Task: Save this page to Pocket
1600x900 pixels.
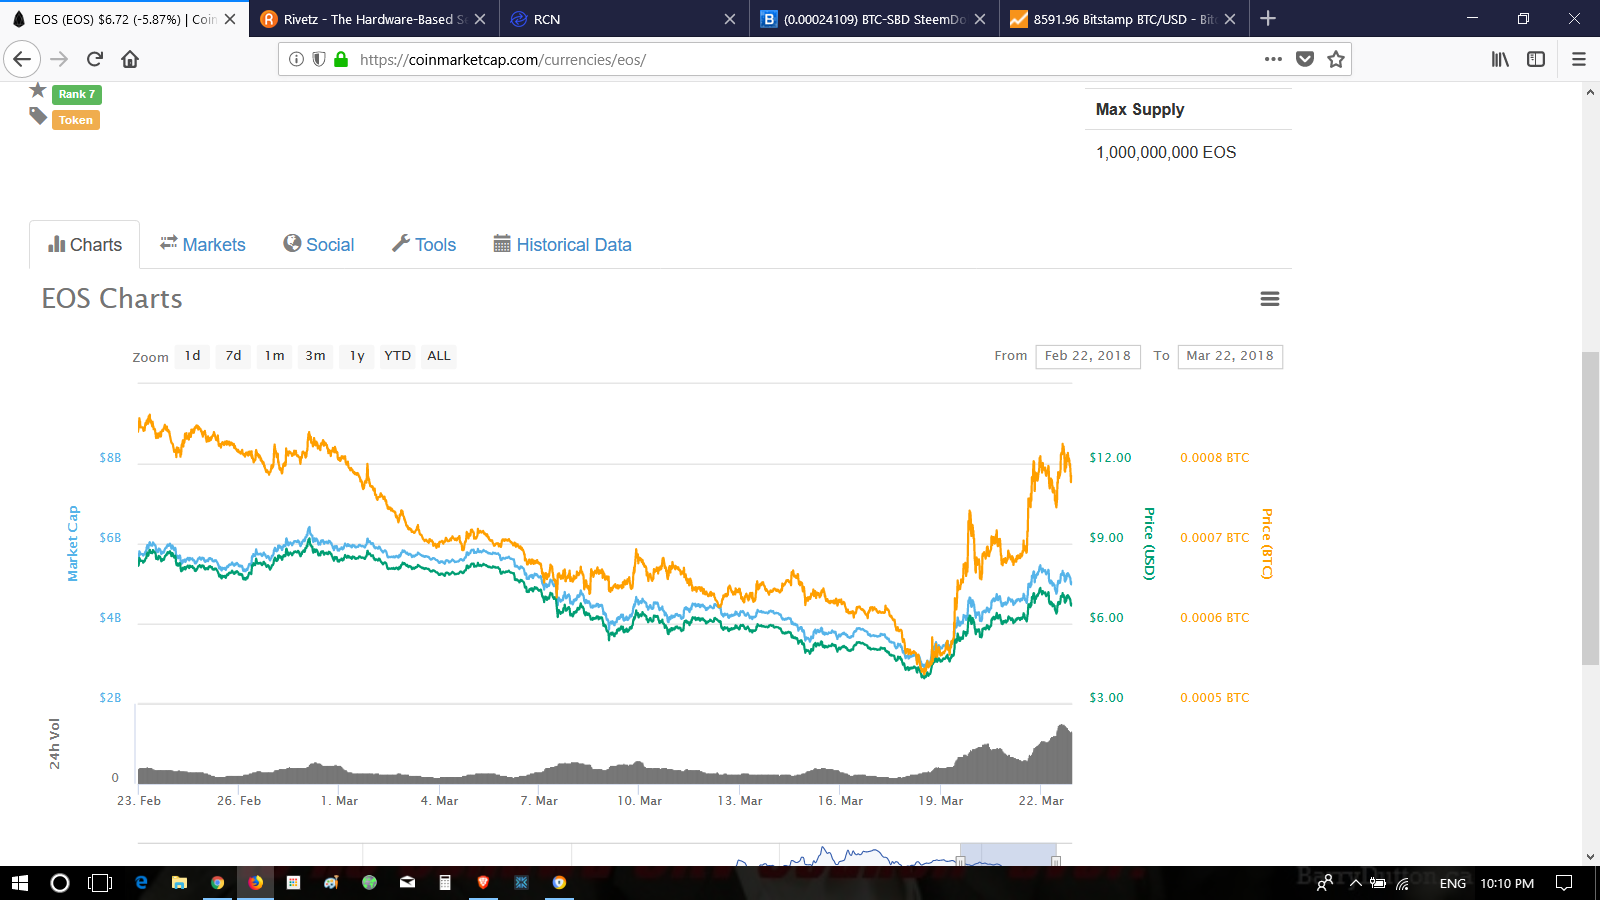Action: point(1305,59)
